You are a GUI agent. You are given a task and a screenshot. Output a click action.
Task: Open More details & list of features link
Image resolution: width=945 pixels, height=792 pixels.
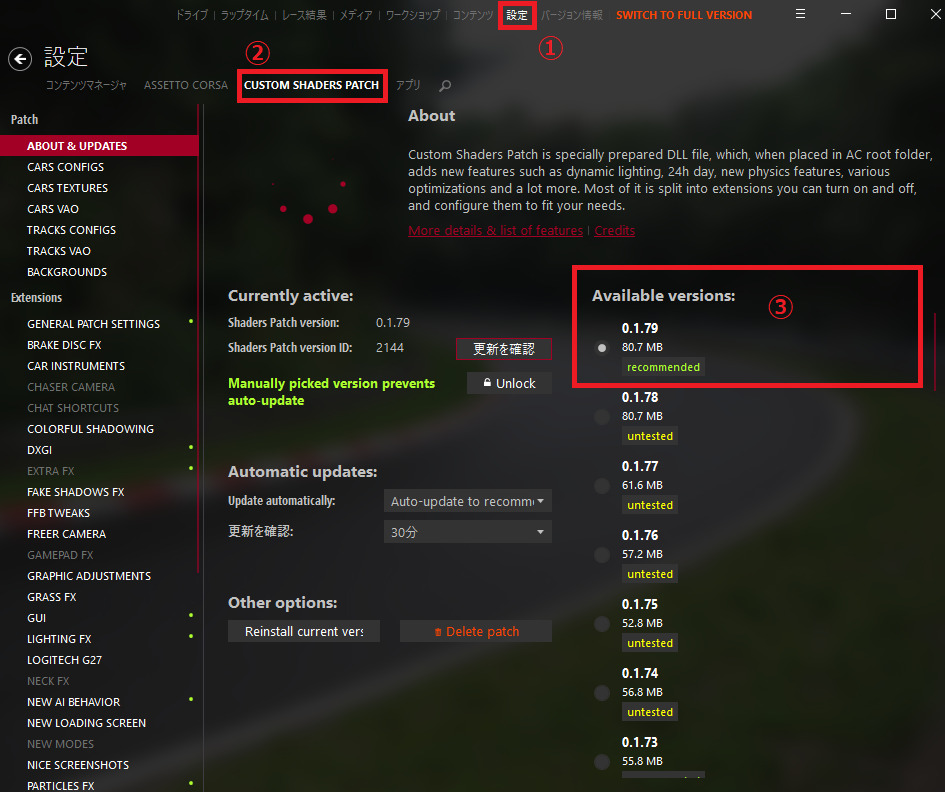click(x=495, y=230)
